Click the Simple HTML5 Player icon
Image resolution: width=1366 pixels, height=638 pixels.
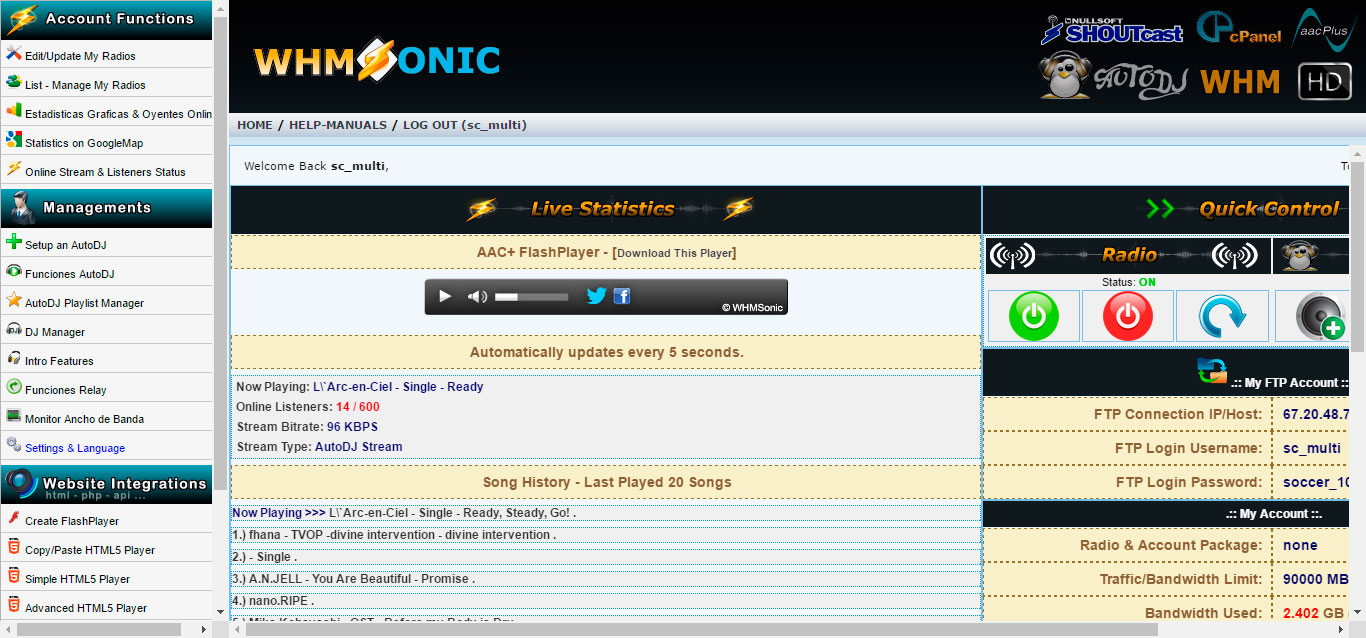pos(14,577)
